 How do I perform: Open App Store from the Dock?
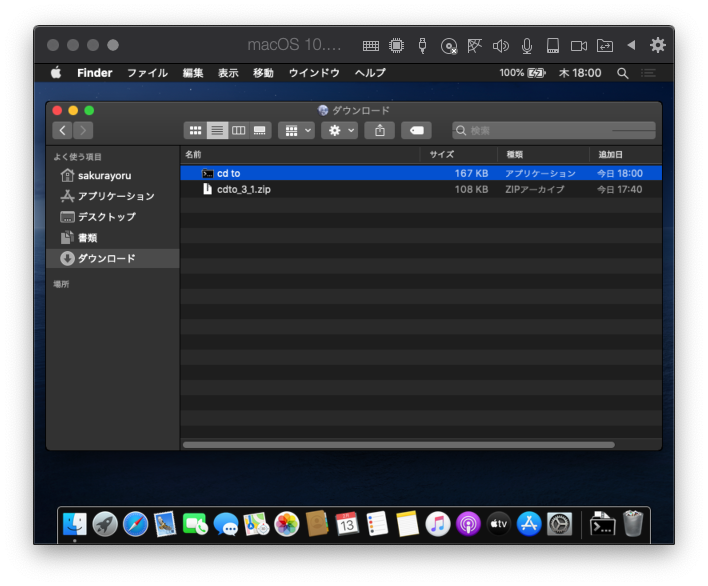click(x=529, y=524)
